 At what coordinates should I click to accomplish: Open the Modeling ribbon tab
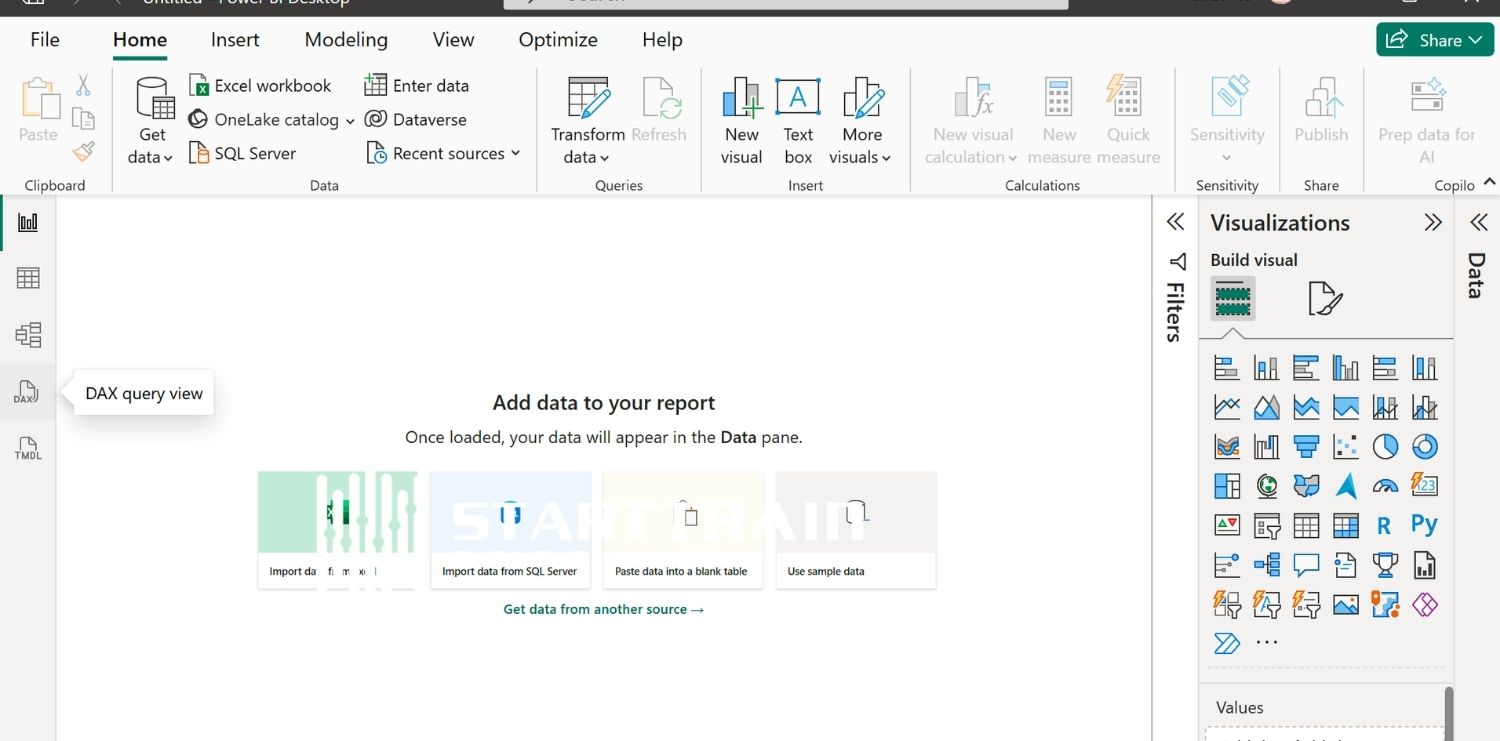(346, 40)
